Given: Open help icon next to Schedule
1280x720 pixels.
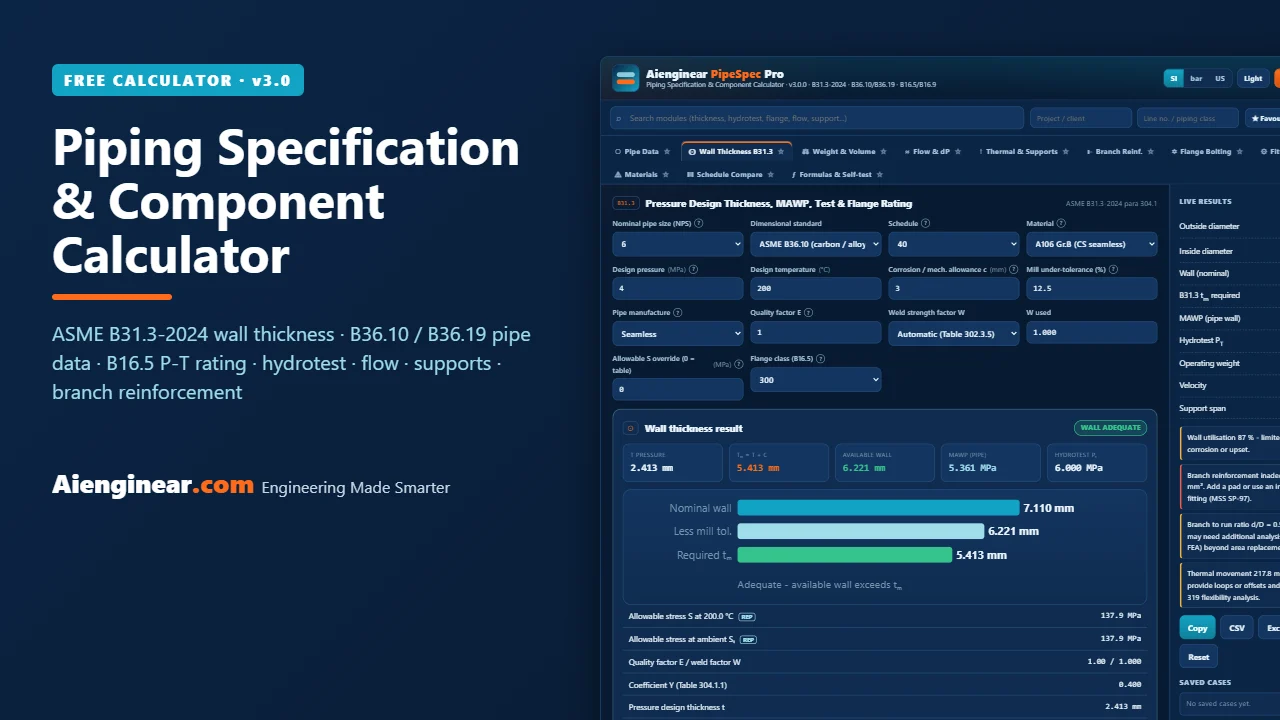Looking at the screenshot, I should pos(925,224).
